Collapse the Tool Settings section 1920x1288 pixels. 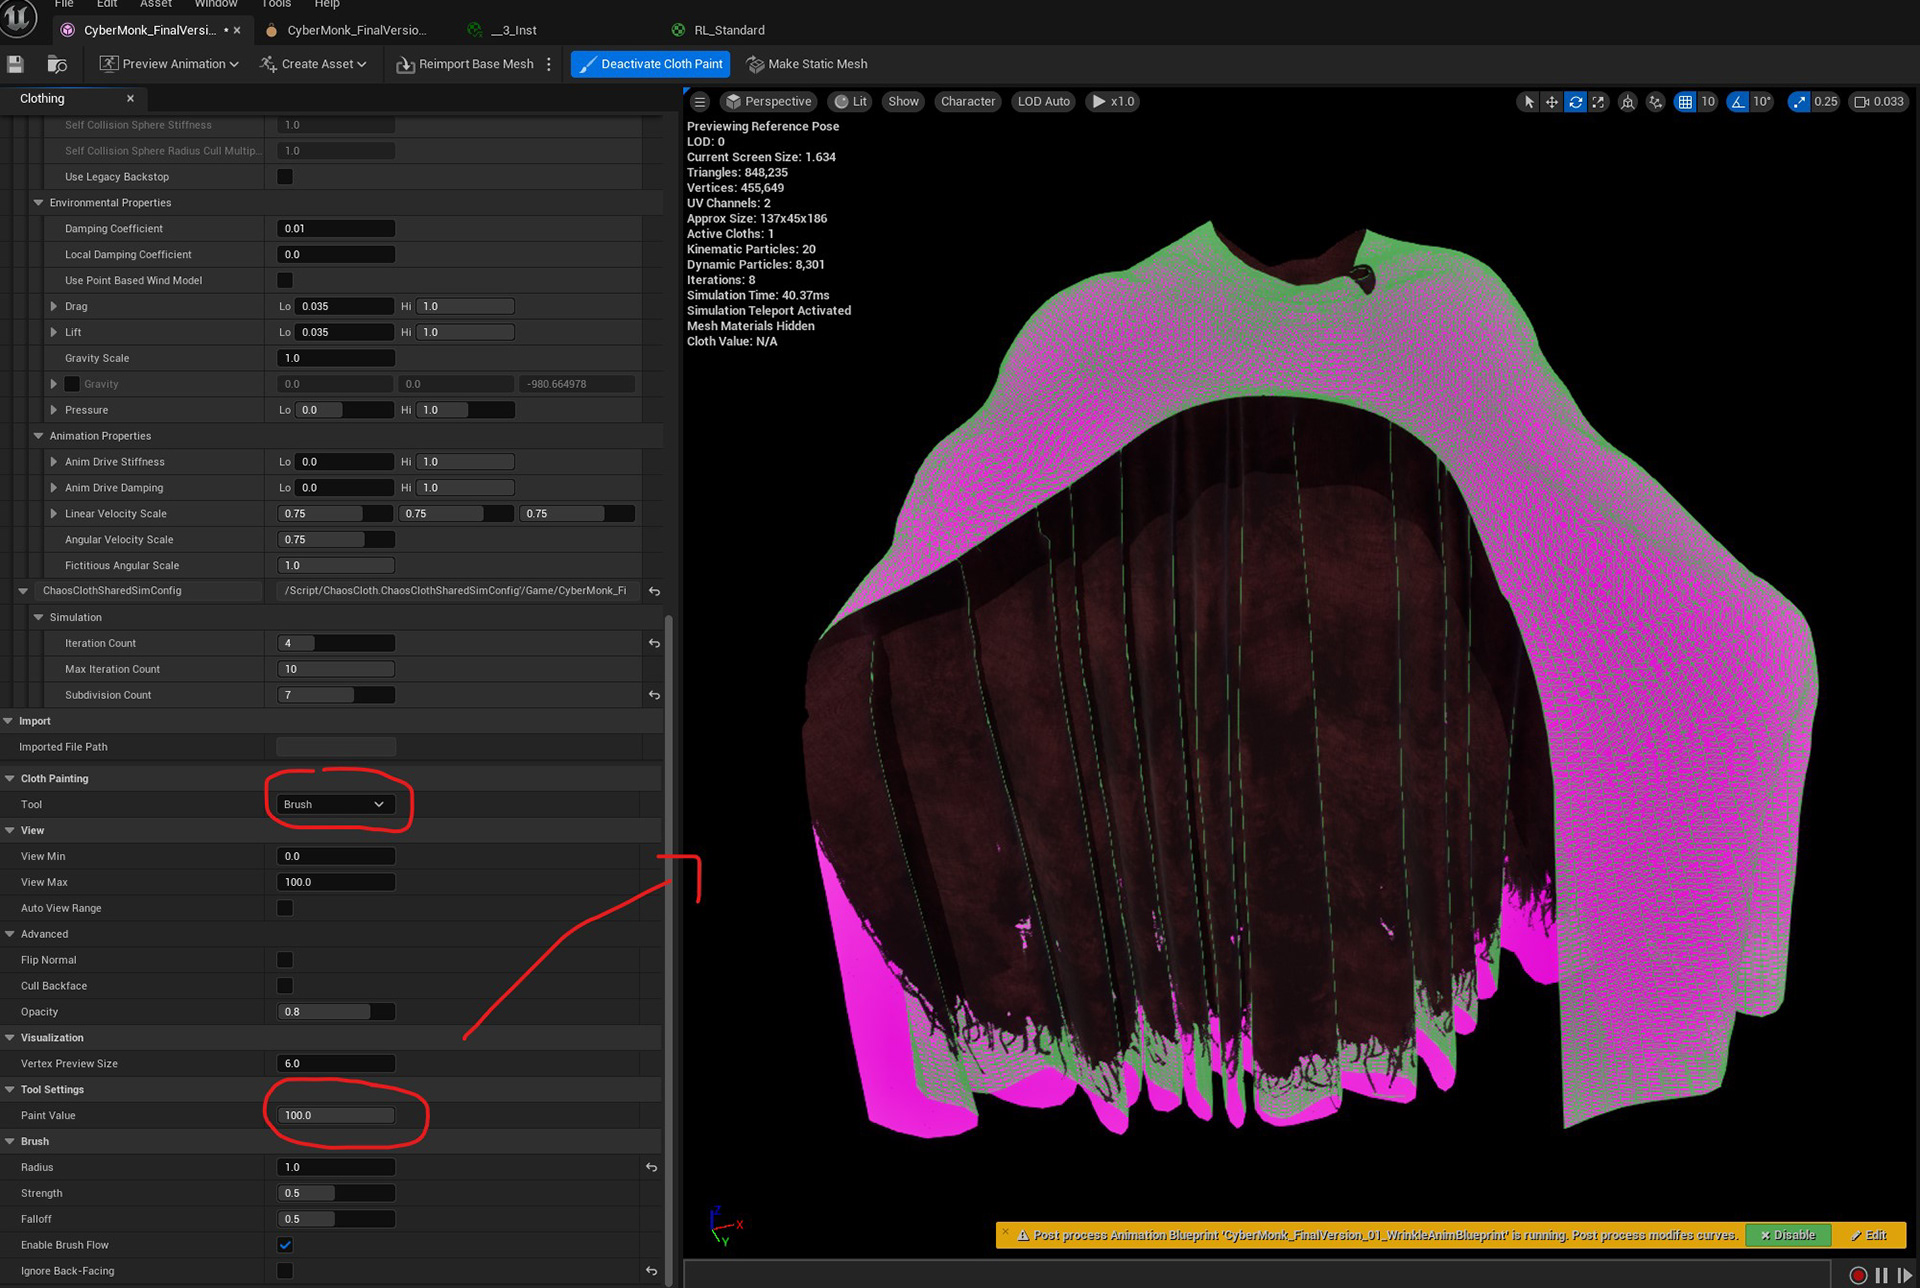[10, 1090]
